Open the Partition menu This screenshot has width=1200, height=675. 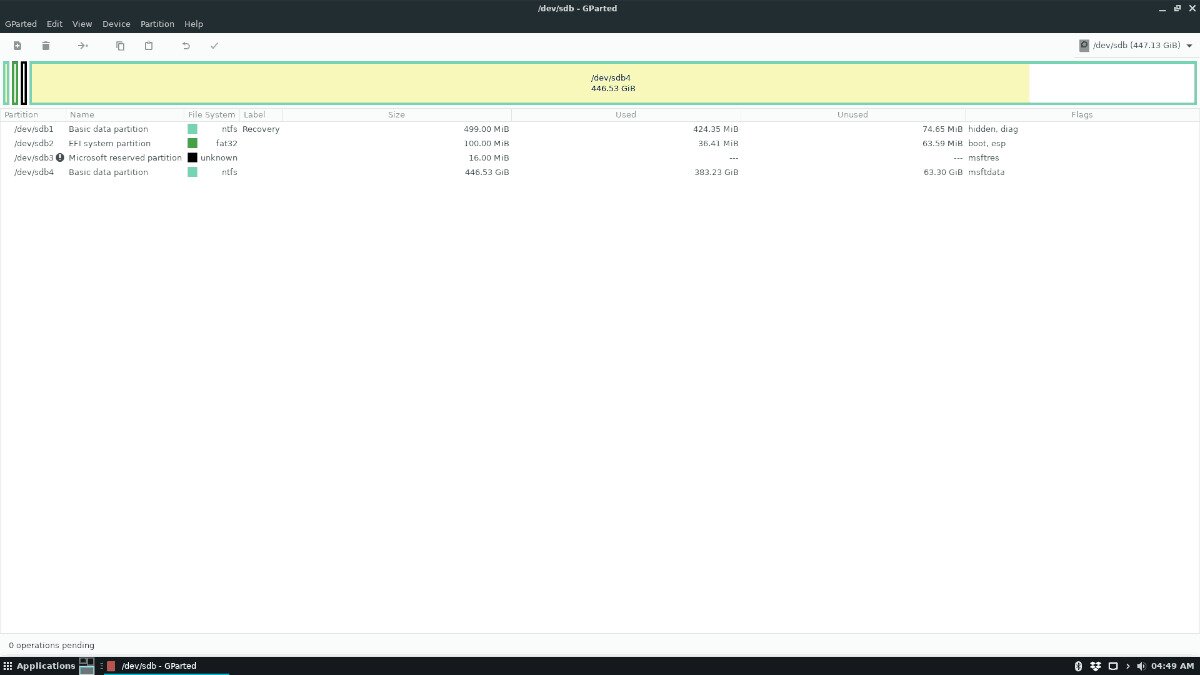coord(157,23)
